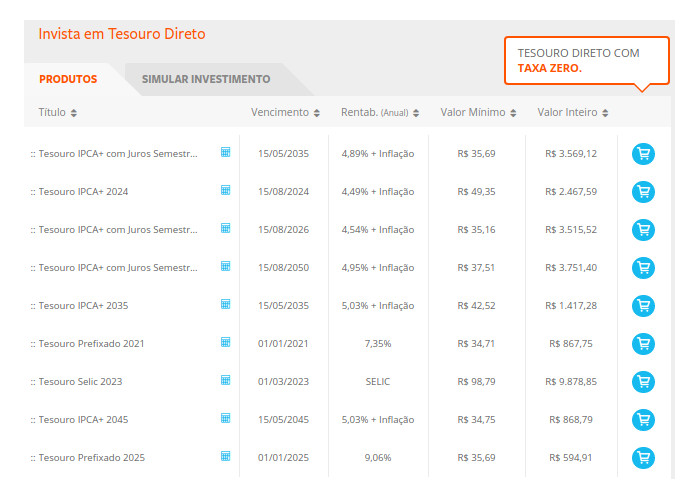Open calculator icon for Tesouro Selic 2023
700x500 pixels.
coord(226,380)
